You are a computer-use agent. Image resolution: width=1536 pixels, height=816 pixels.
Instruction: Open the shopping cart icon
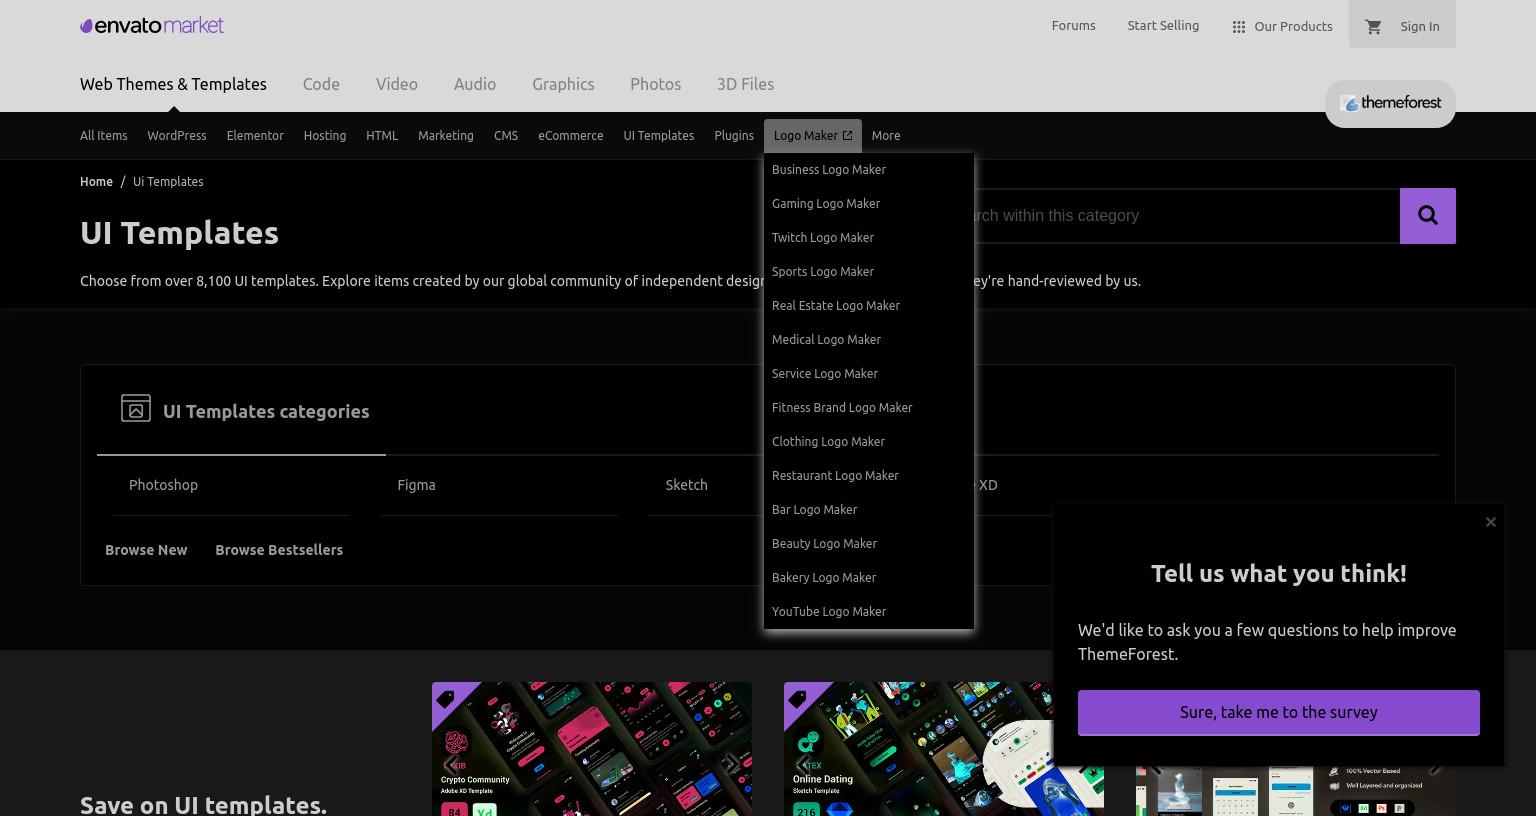click(1373, 26)
